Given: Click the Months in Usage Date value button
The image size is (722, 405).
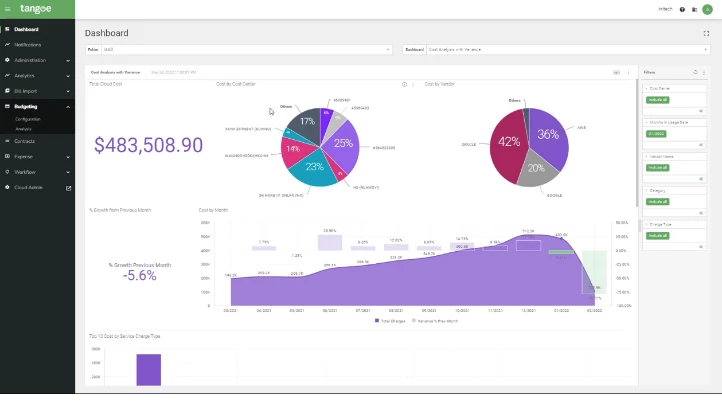Looking at the screenshot, I should [x=656, y=133].
